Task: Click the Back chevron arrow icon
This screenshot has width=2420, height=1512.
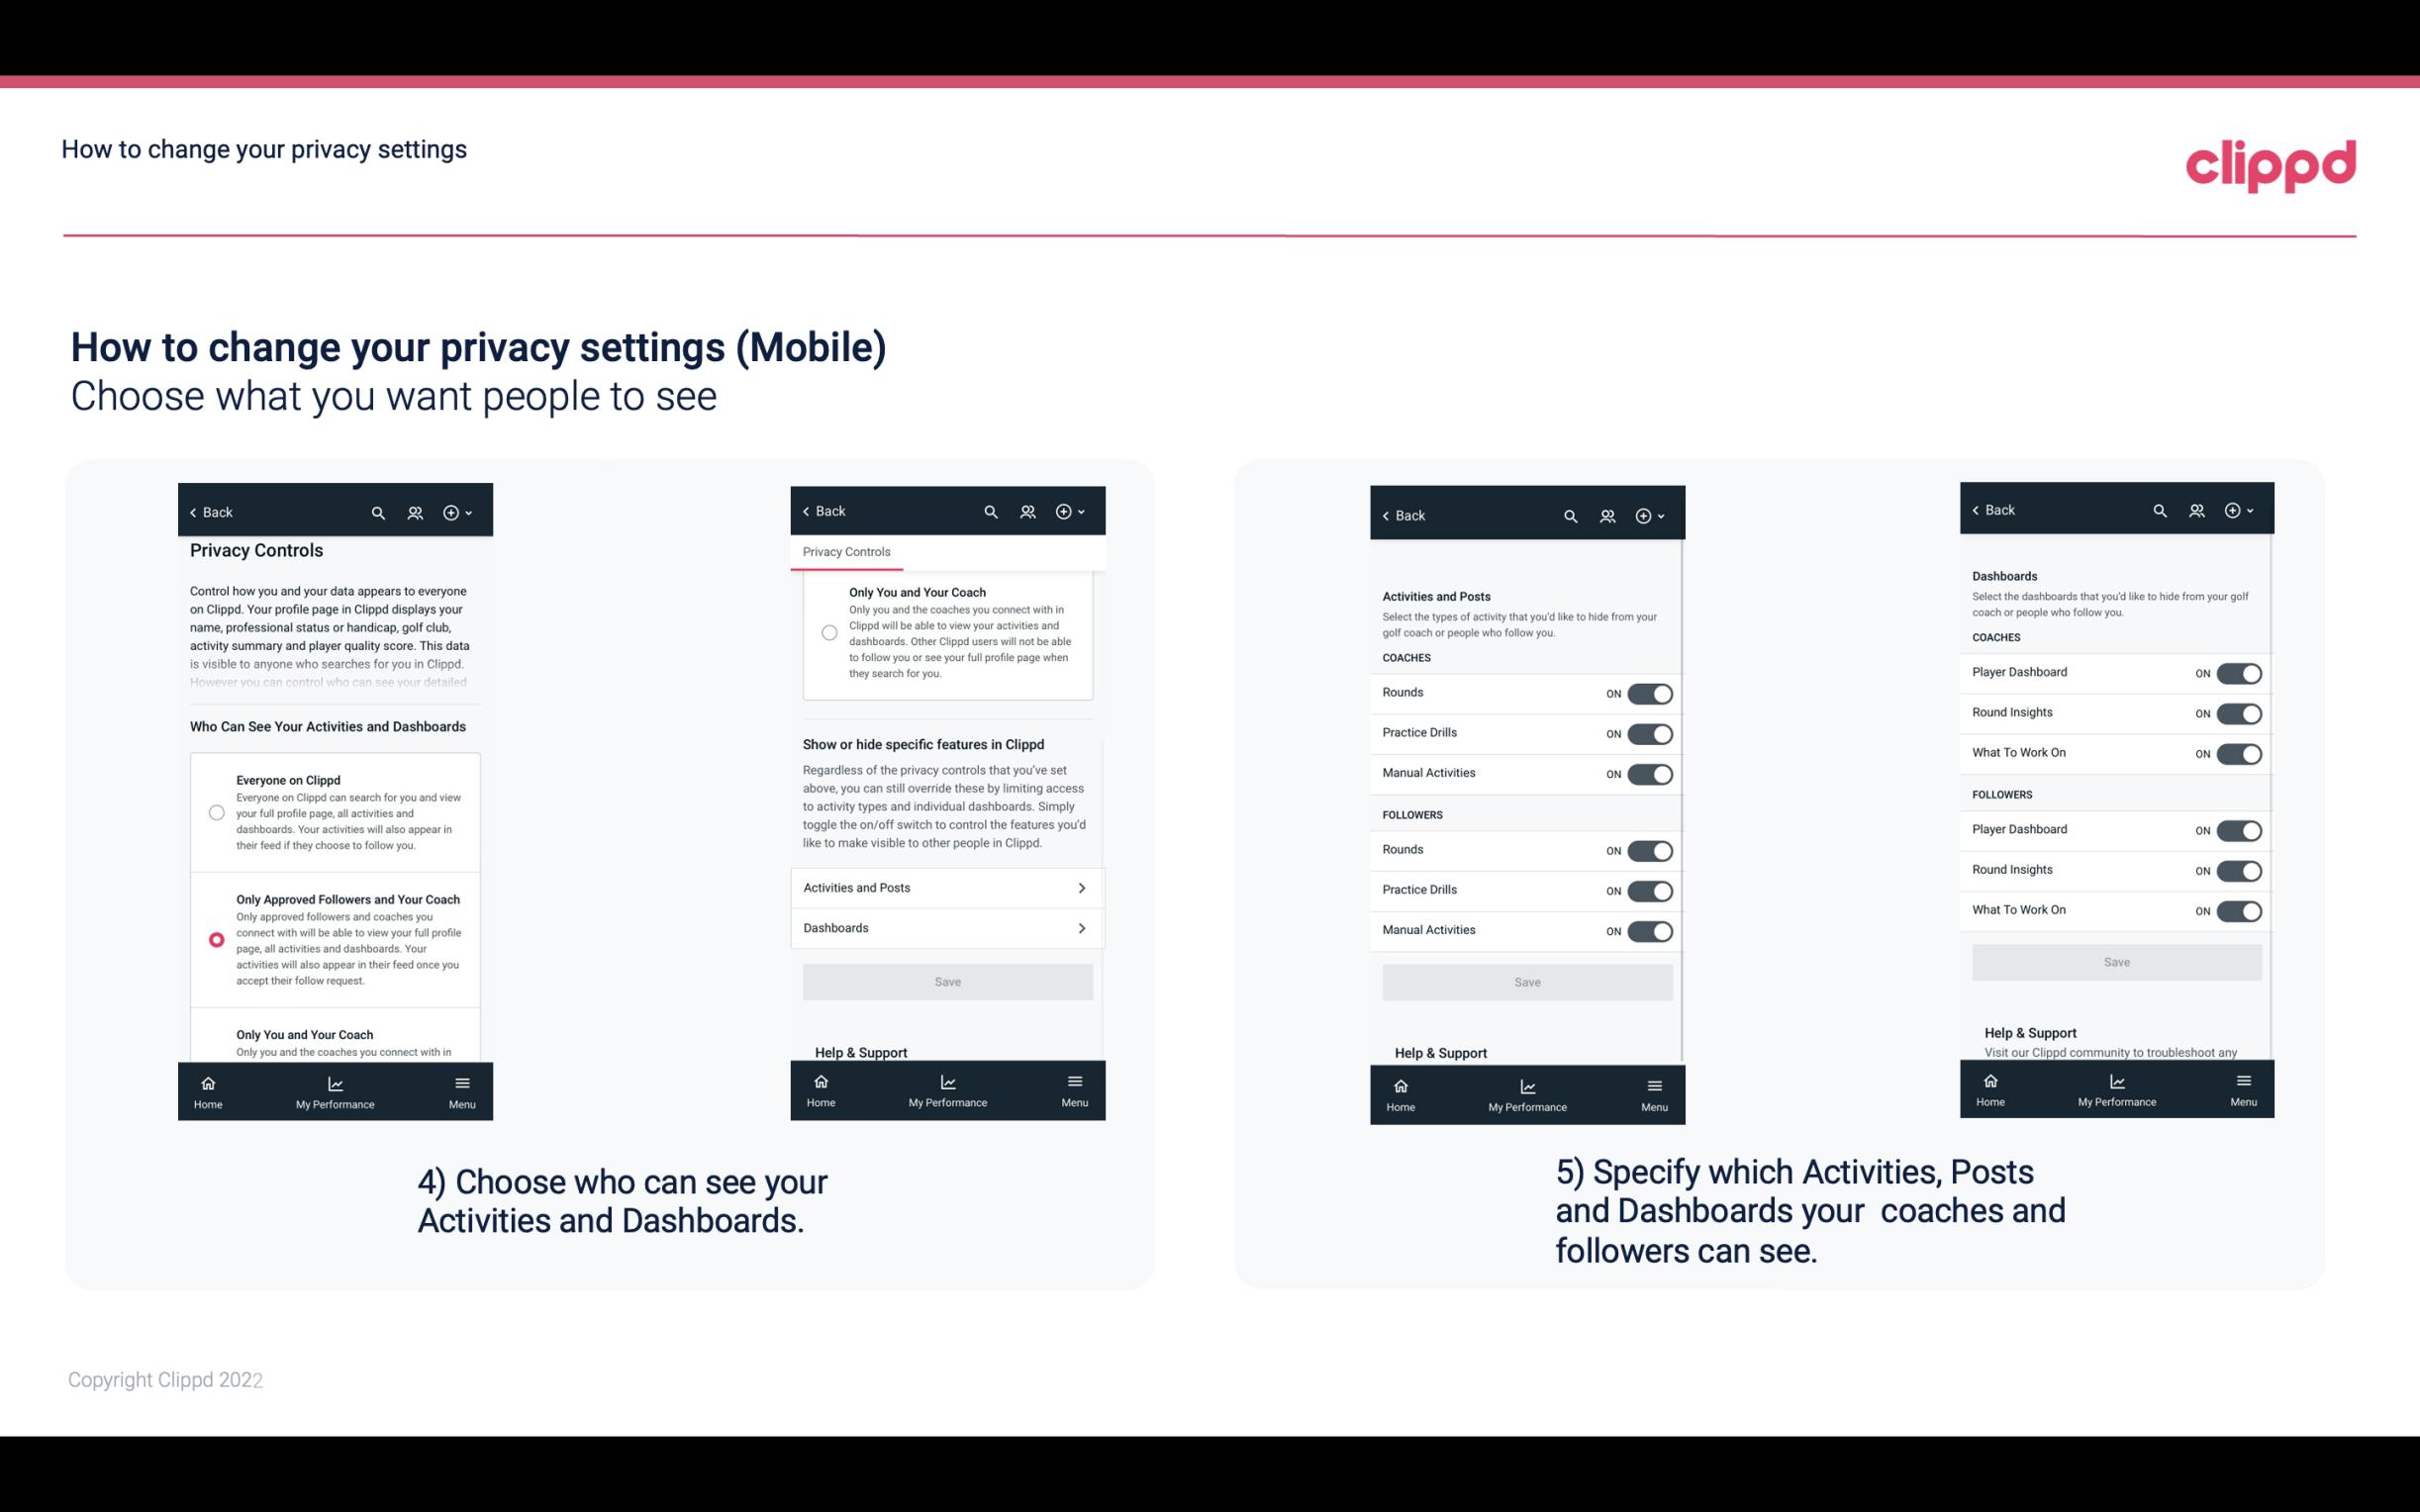Action: click(193, 513)
